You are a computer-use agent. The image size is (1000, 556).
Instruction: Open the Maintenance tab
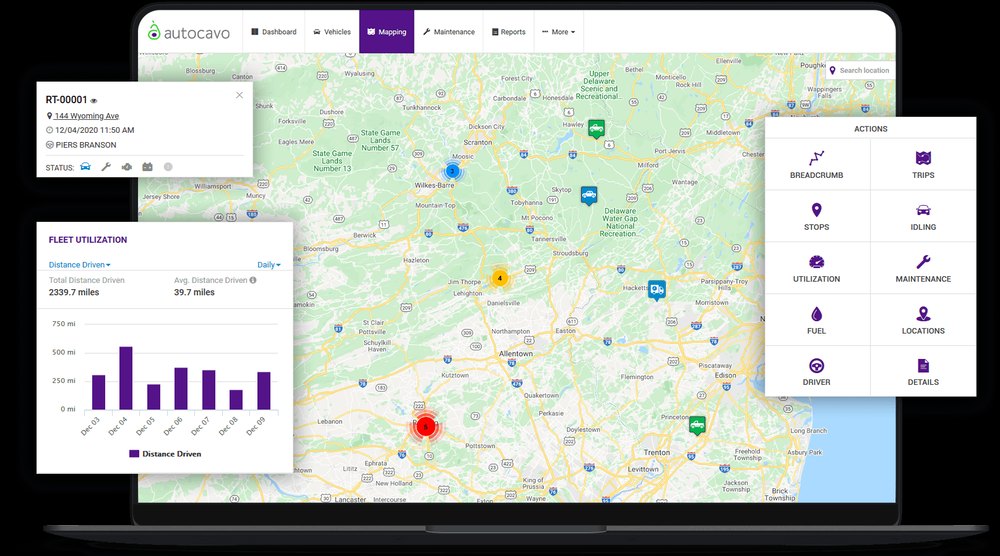coord(449,32)
